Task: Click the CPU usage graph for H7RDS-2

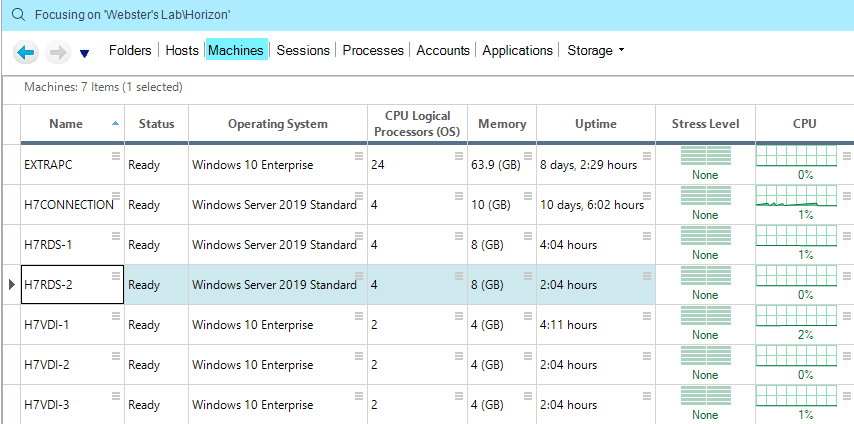Action: (796, 276)
